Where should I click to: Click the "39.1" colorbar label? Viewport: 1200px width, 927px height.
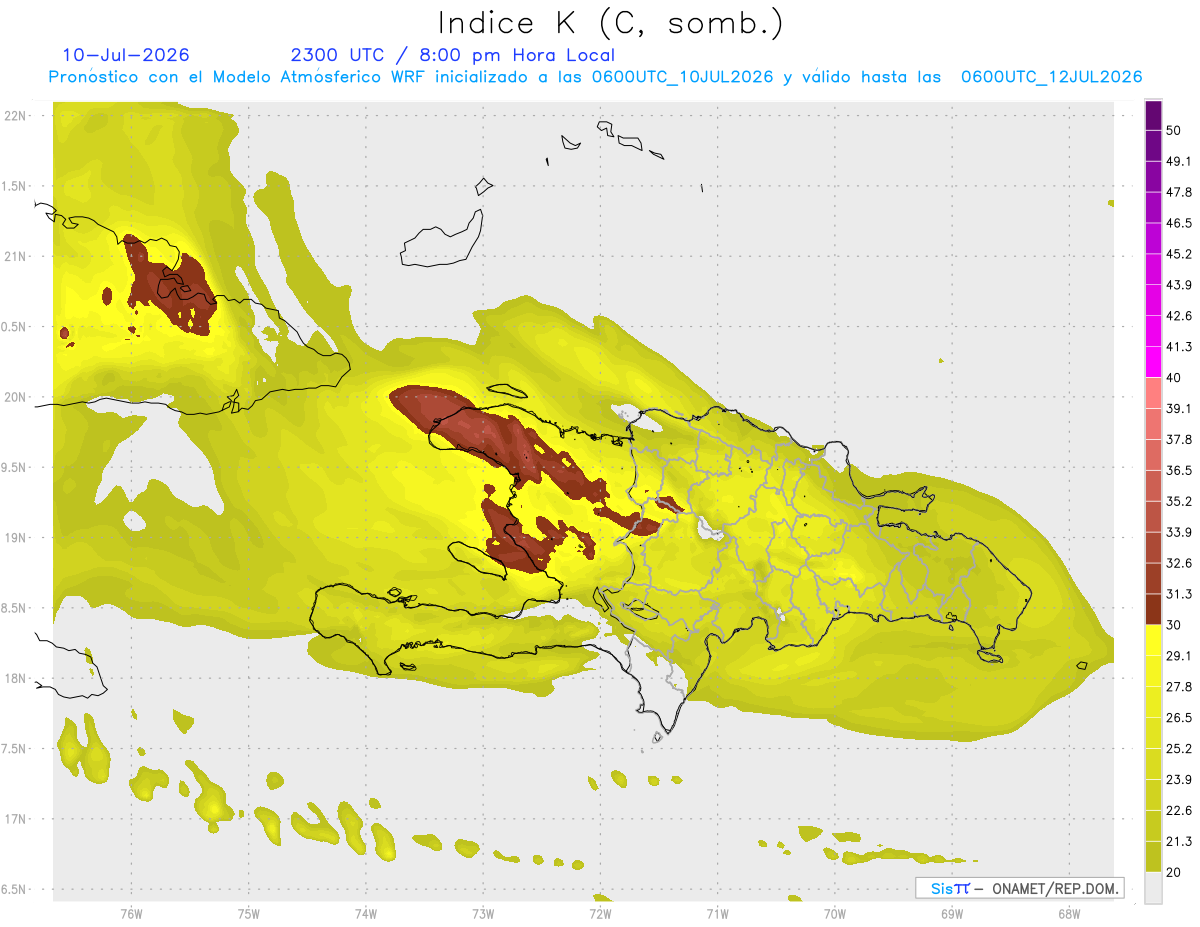(1179, 408)
